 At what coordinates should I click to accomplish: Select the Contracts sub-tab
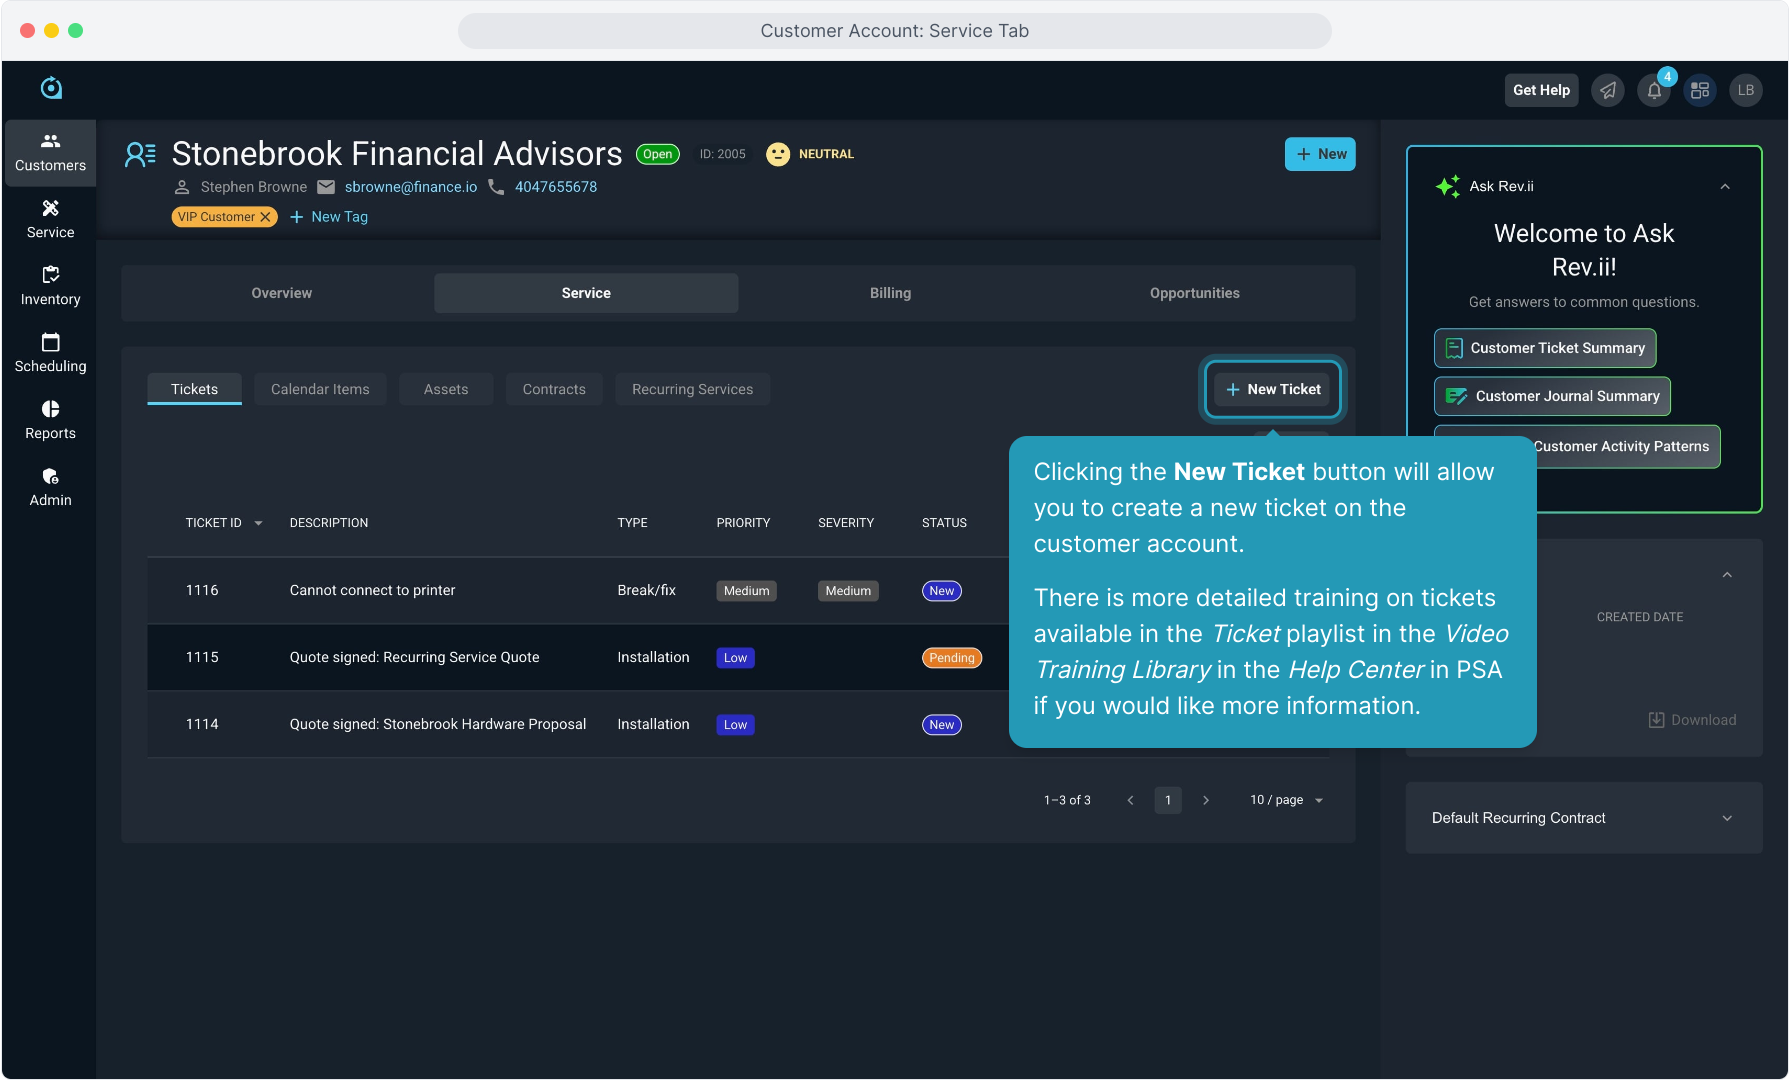[x=554, y=389]
